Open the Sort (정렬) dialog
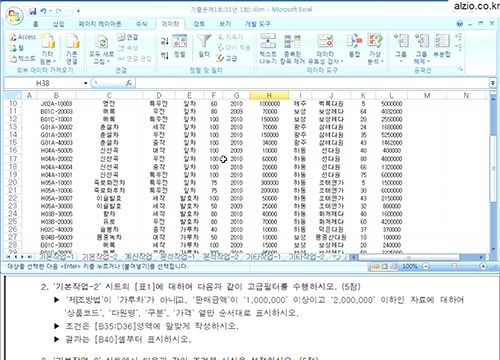The width and height of the screenshot is (500, 360). (x=180, y=46)
